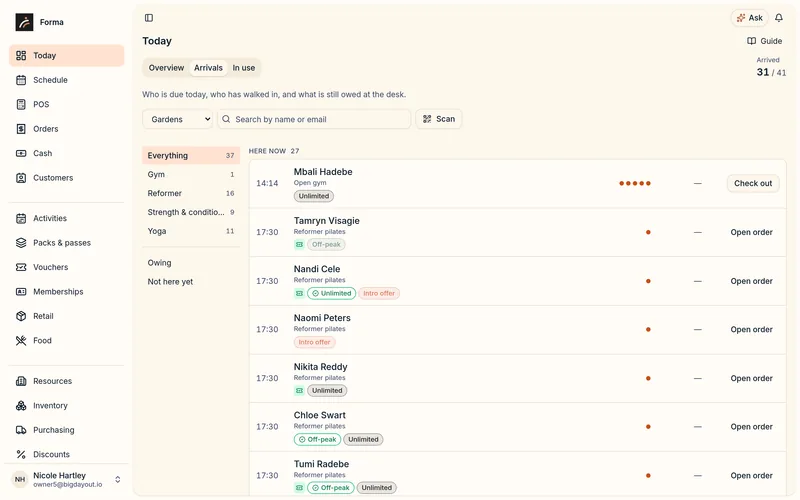Switch to the Overview tab
This screenshot has width=800, height=500.
pos(166,68)
